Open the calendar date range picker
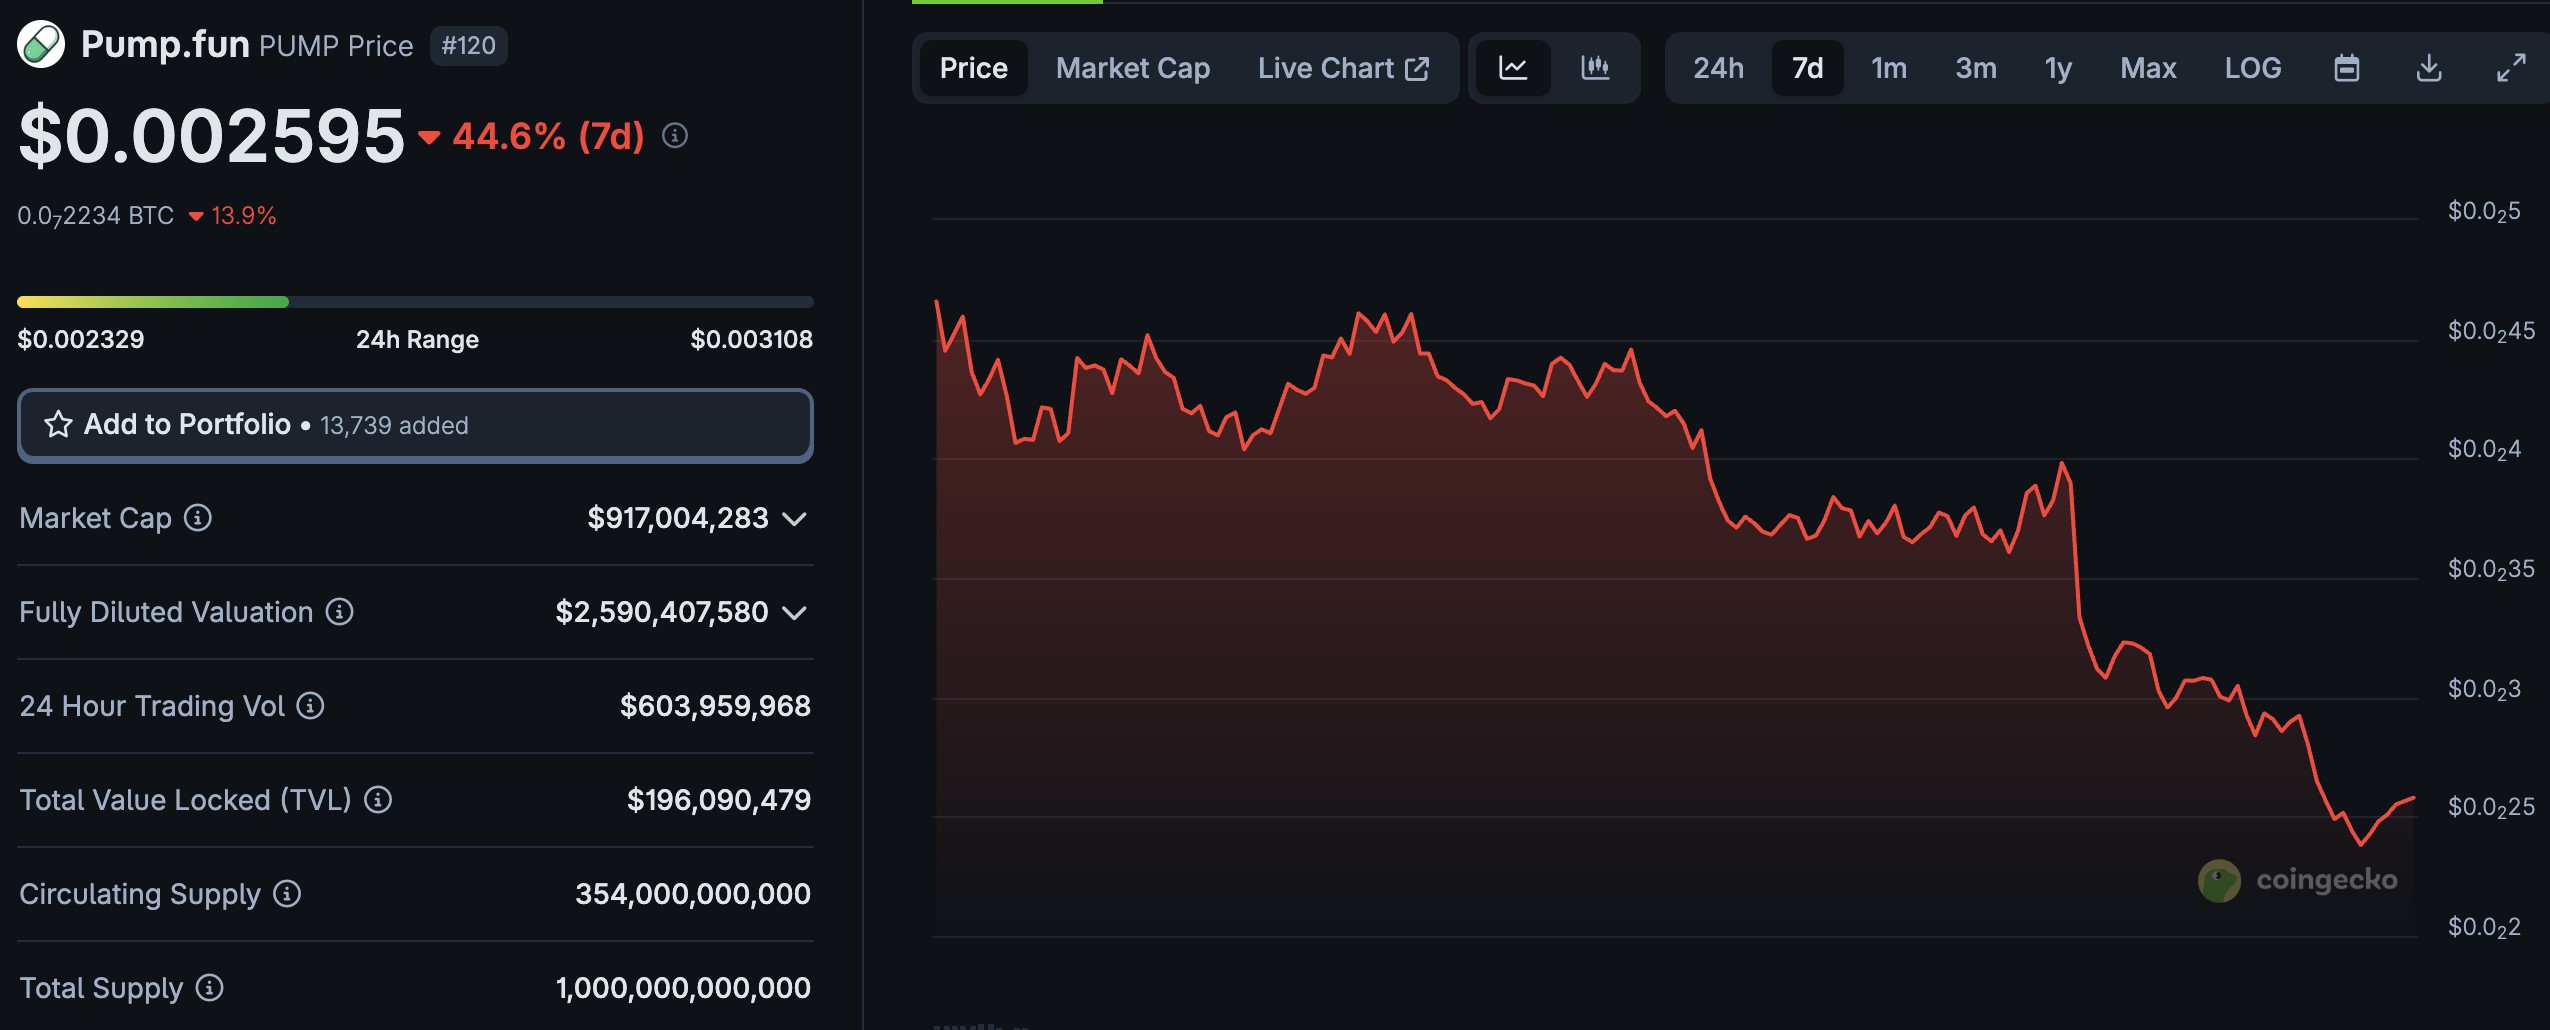Screen dimensions: 2550x1030 (2347, 68)
